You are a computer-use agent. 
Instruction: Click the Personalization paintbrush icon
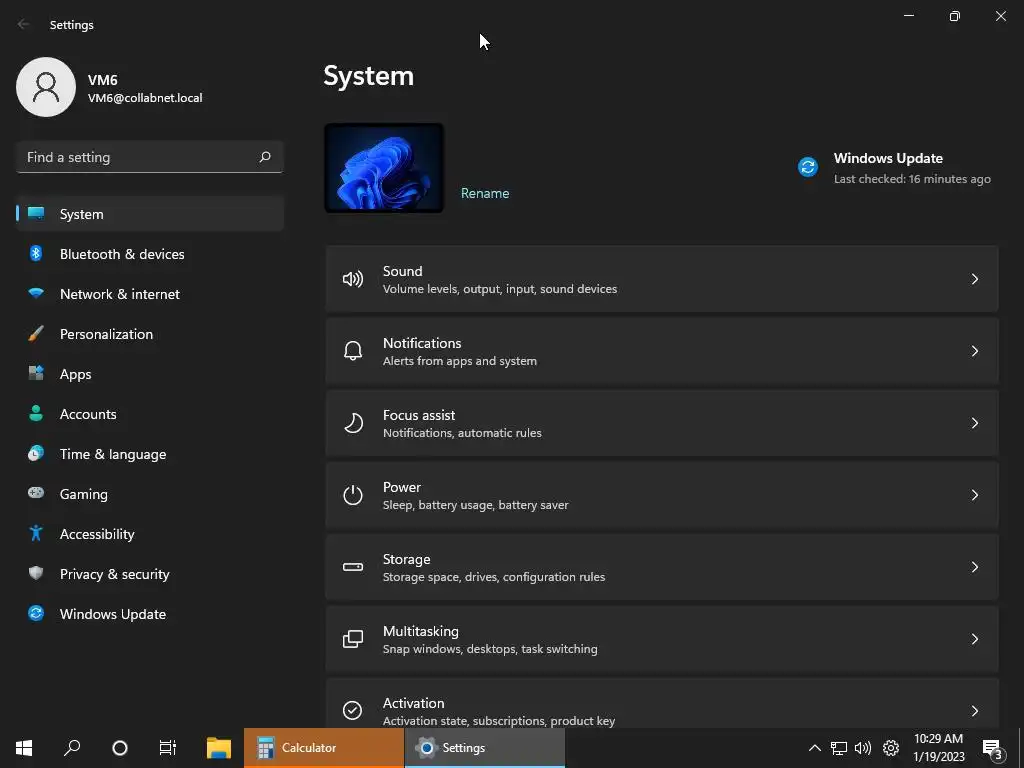(36, 334)
